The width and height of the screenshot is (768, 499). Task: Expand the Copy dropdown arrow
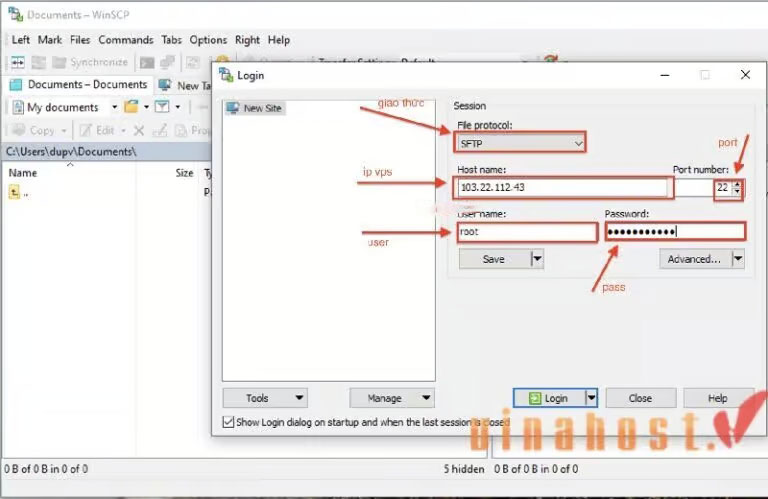[x=64, y=131]
